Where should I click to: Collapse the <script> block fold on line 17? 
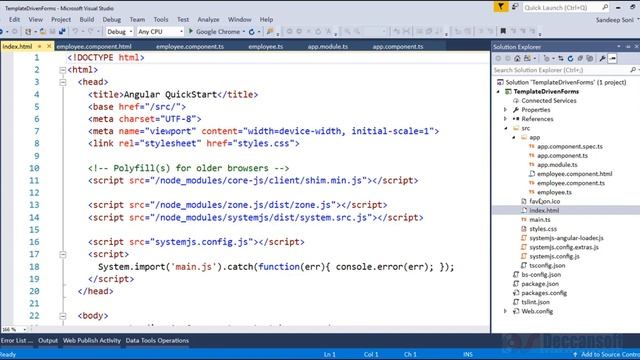coord(62,255)
